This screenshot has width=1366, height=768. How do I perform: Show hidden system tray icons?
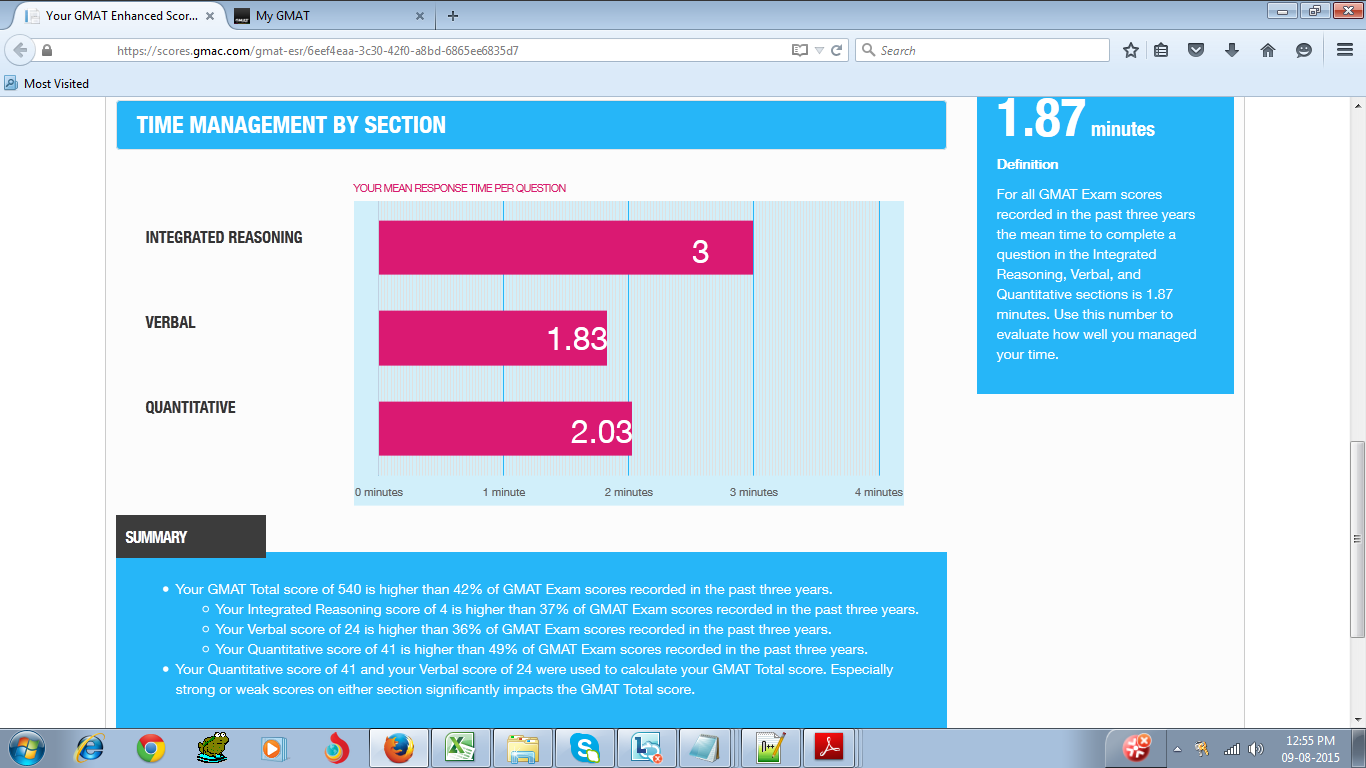click(1177, 748)
